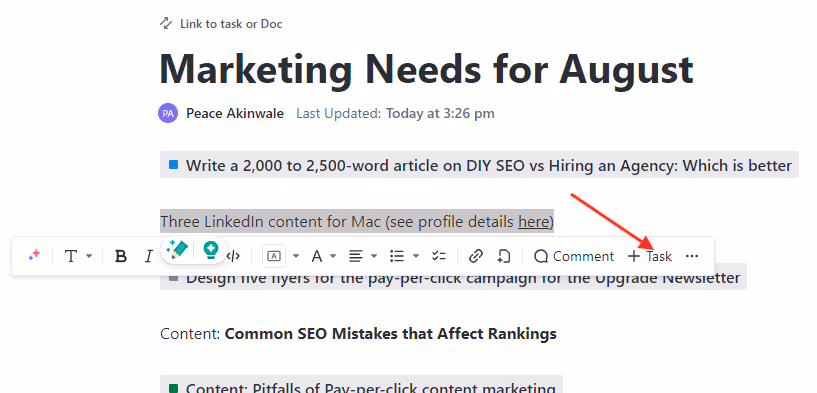Click the create subpage icon
The height and width of the screenshot is (393, 817).
coord(503,256)
